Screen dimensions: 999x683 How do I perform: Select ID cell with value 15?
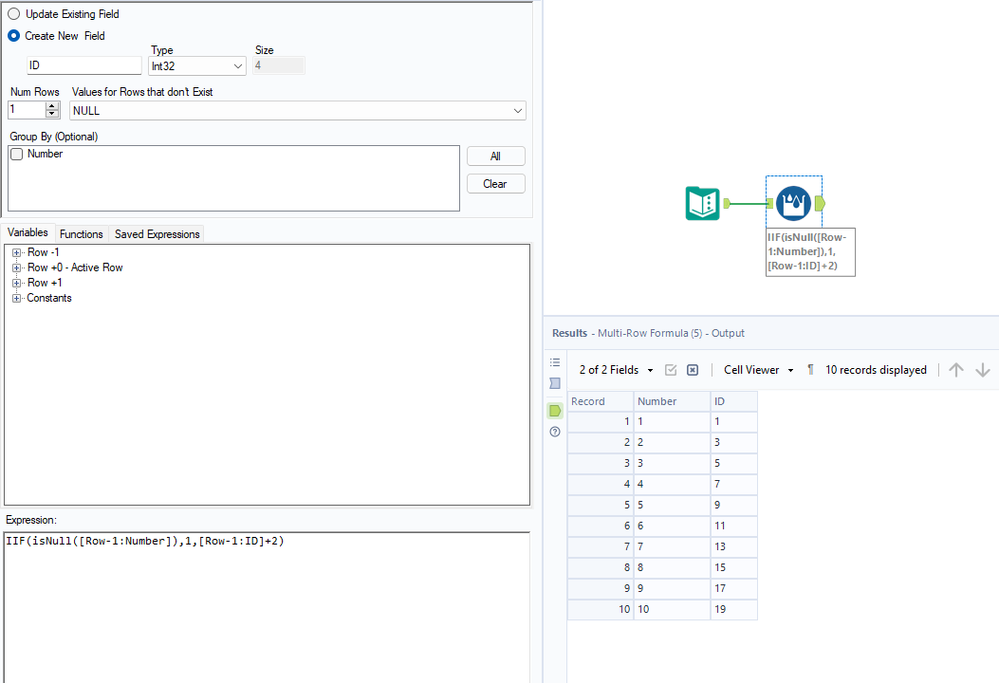(734, 568)
